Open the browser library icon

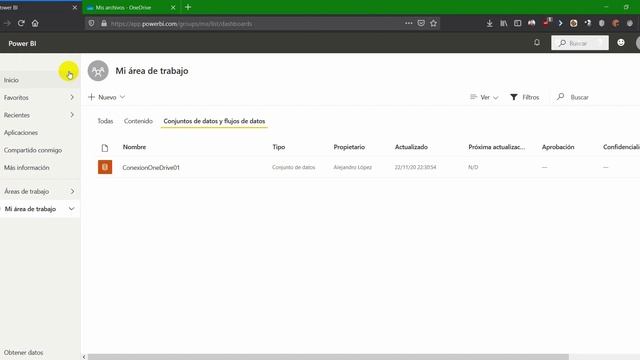504,23
